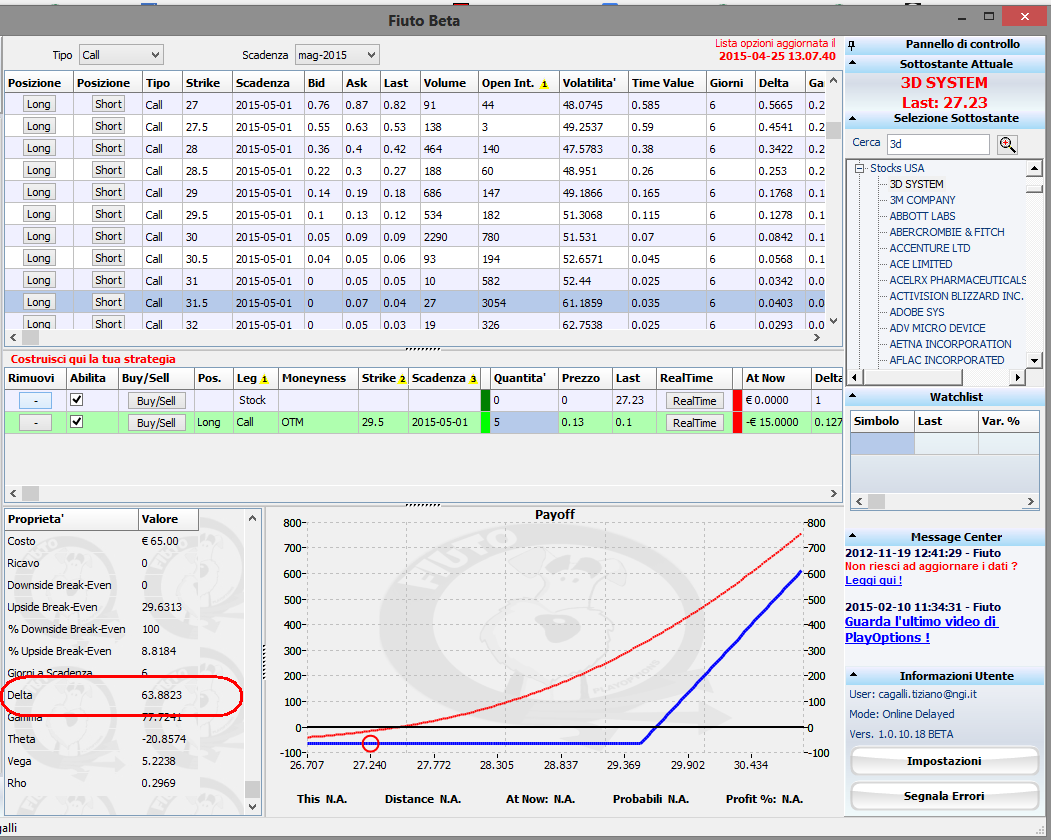
Task: Open the Impostazioni settings button
Action: [x=944, y=761]
